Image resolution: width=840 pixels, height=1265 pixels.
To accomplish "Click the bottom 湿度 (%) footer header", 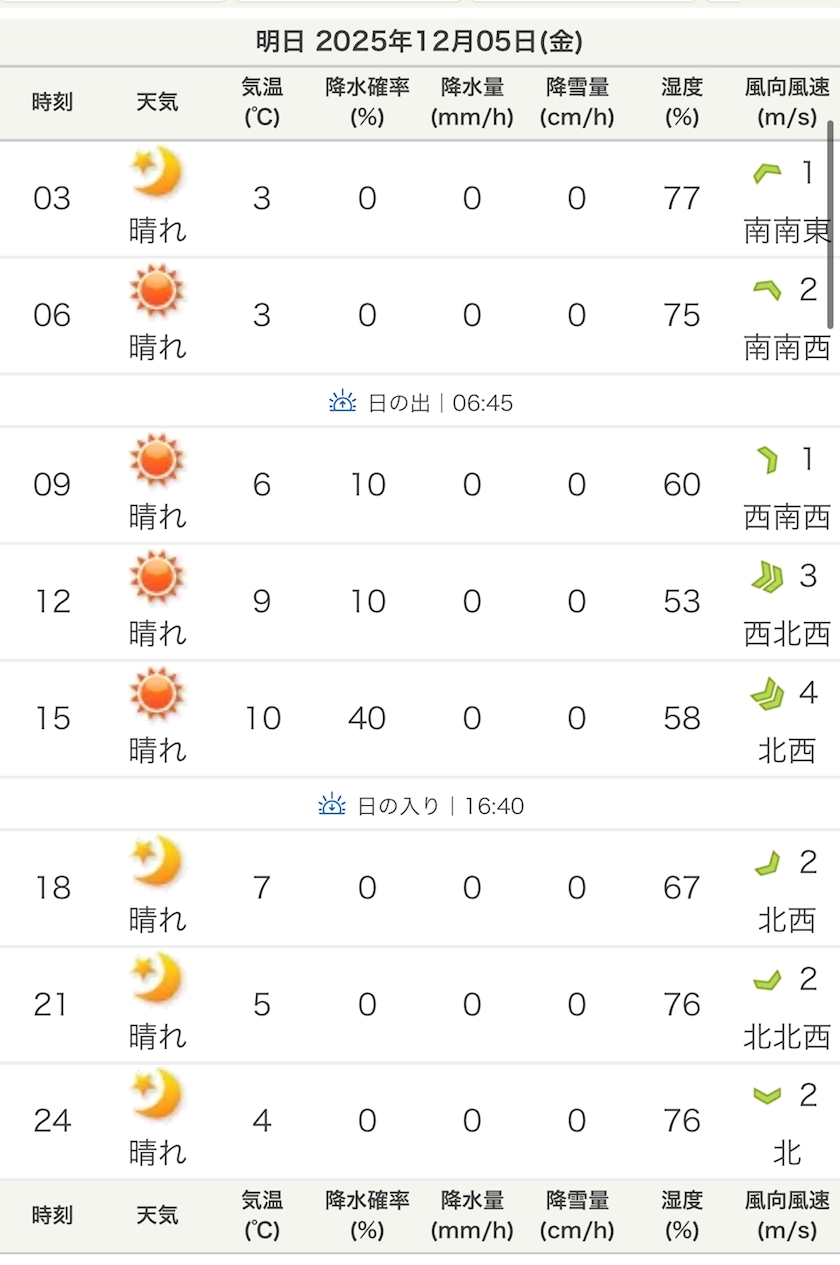I will pos(682,1215).
